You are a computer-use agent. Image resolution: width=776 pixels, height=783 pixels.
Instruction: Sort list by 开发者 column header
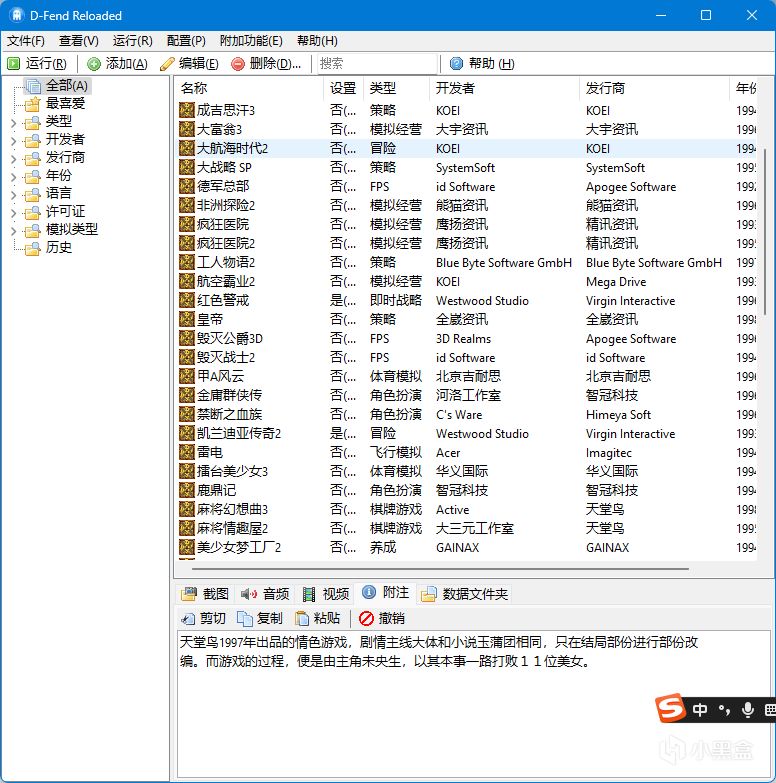coord(504,88)
